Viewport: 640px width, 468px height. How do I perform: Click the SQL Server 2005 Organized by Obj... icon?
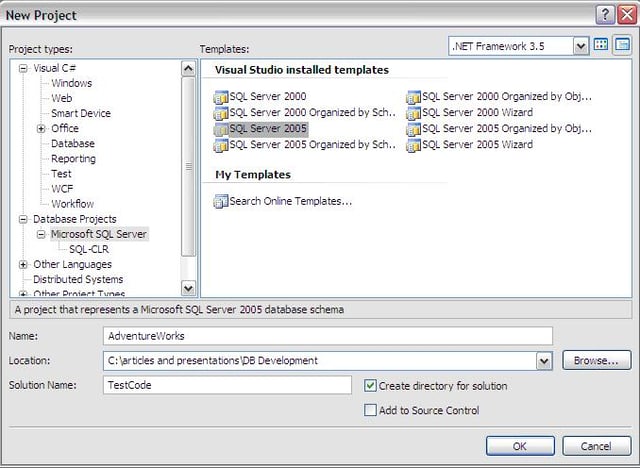click(x=413, y=129)
